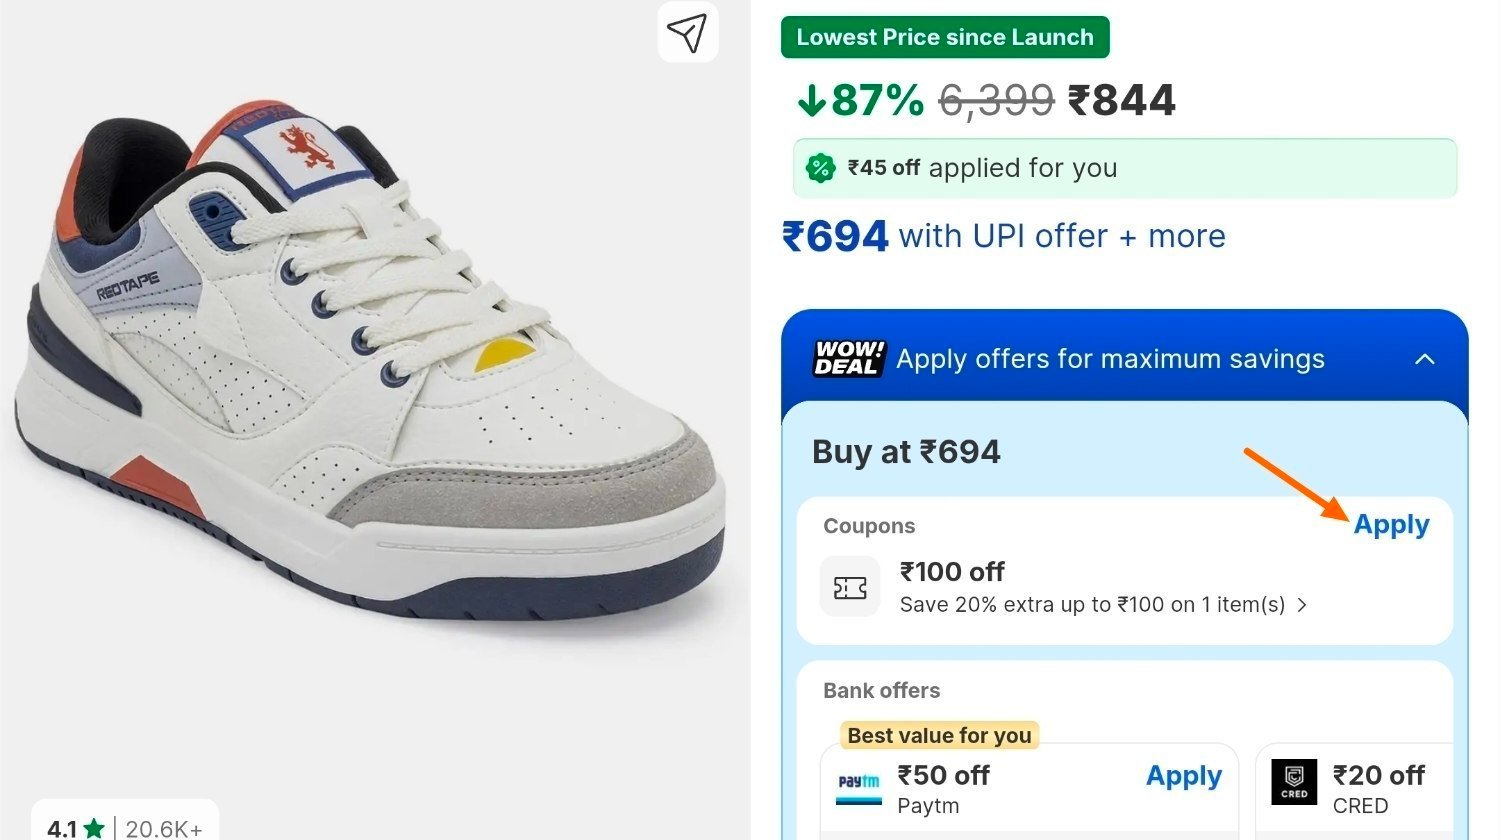Screen dimensions: 1500x840
Task: Click the Lowest Price since Launch badge
Action: point(945,37)
